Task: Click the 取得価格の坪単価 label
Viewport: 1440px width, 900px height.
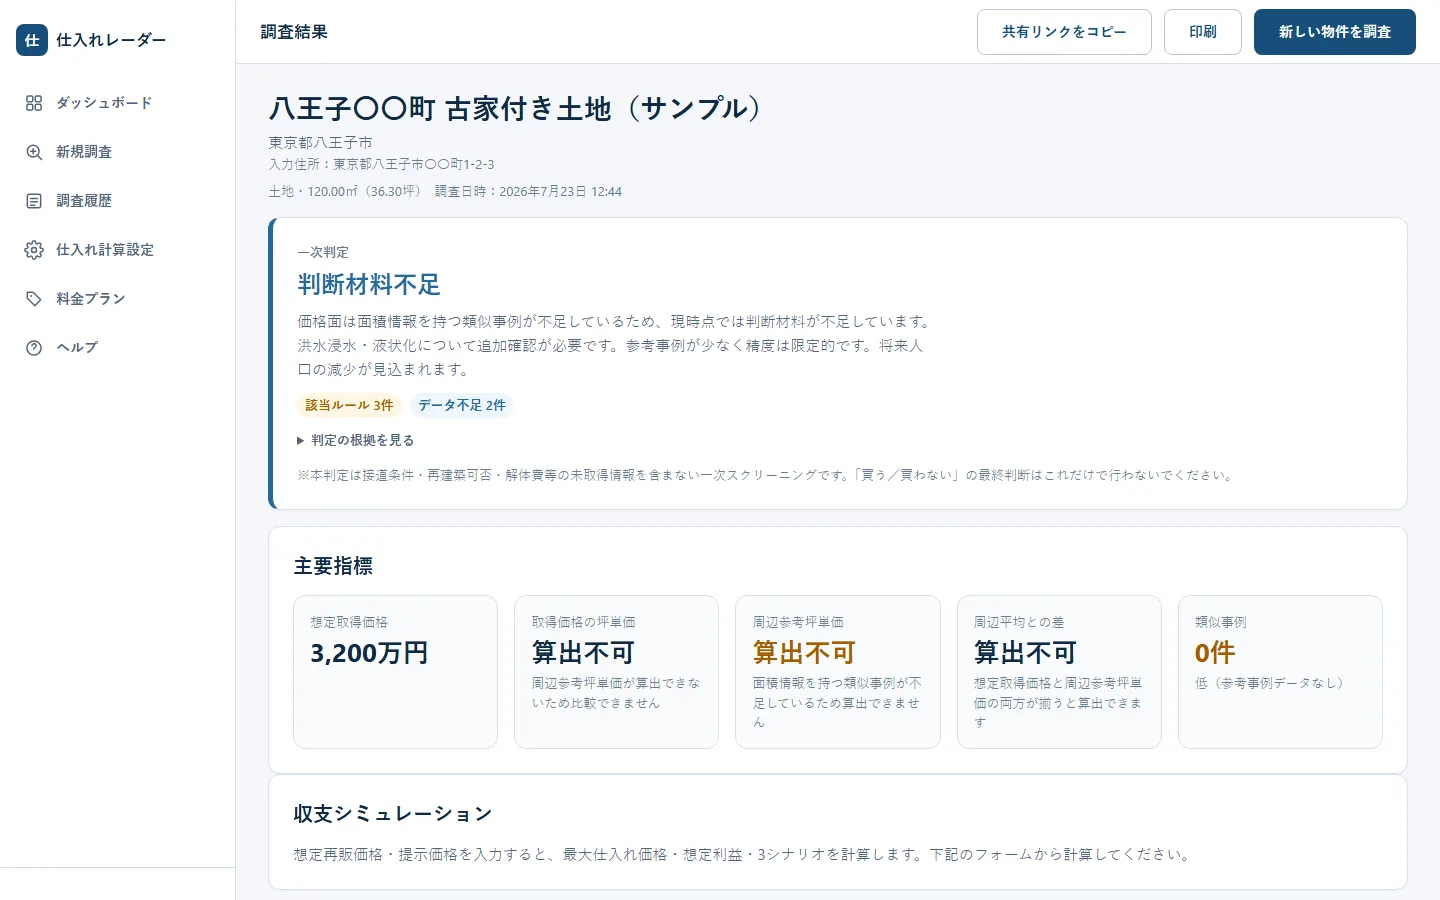Action: (583, 622)
